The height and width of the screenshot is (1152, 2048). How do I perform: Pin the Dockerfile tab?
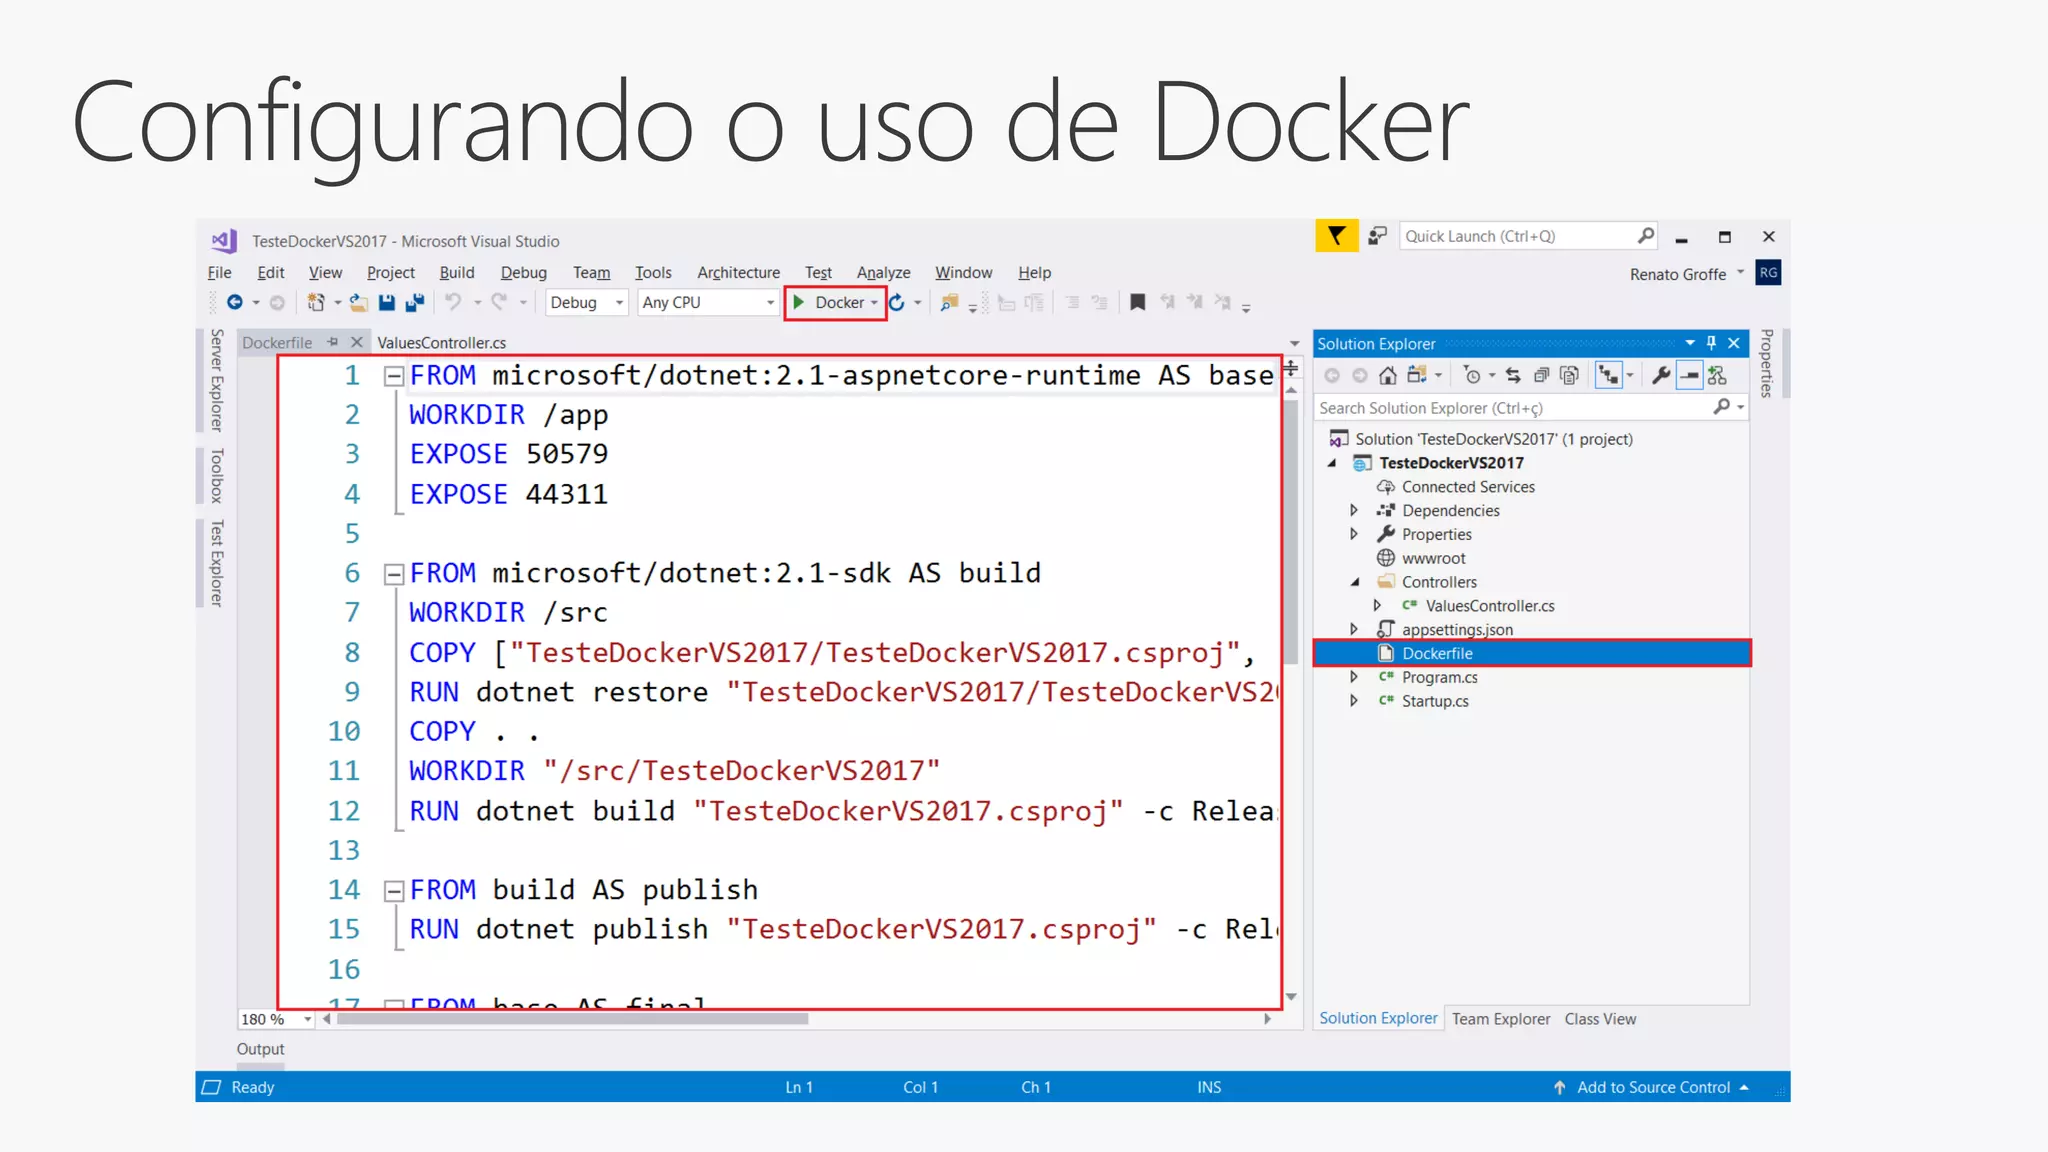click(x=333, y=342)
